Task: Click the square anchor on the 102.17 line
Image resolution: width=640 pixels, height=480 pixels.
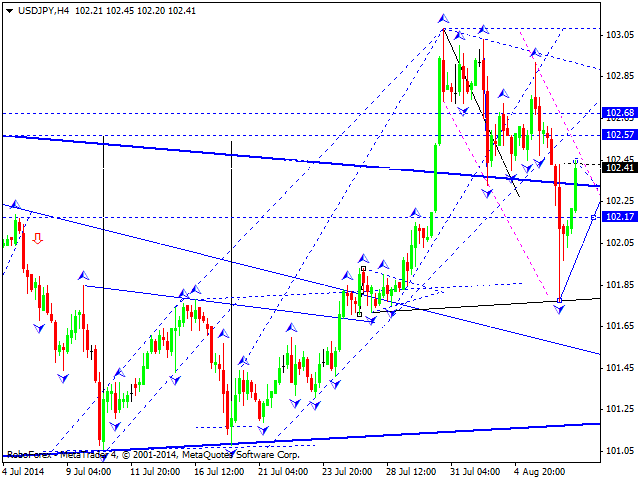Action: pos(593,218)
